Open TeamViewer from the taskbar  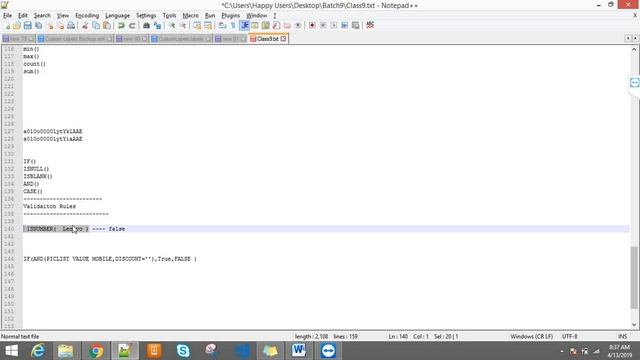[x=328, y=351]
